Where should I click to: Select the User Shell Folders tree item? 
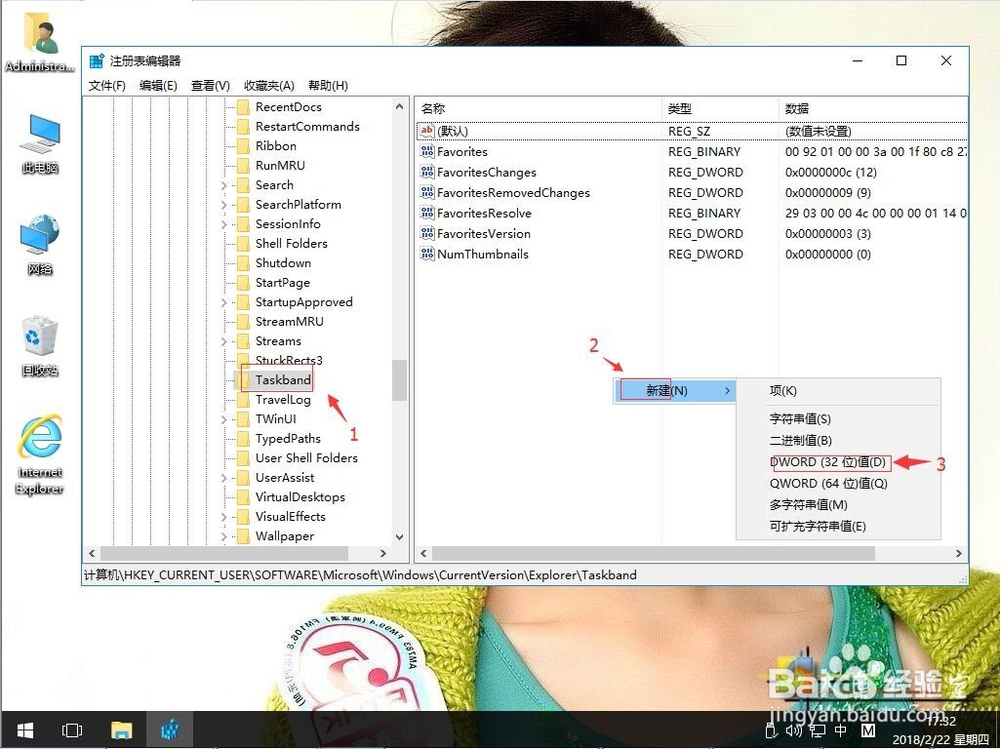[x=307, y=458]
